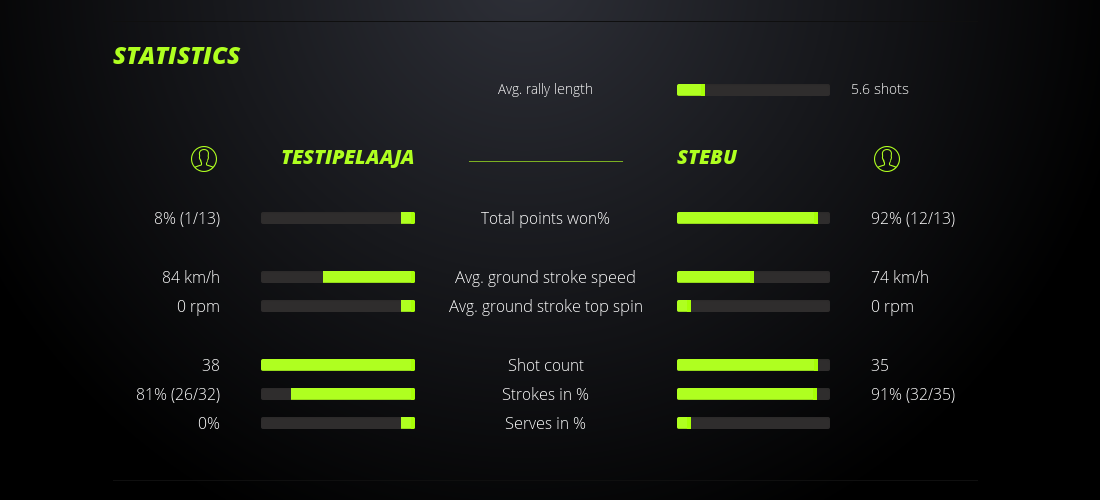The height and width of the screenshot is (500, 1100).
Task: Click Stebu's player profile icon
Action: (886, 158)
